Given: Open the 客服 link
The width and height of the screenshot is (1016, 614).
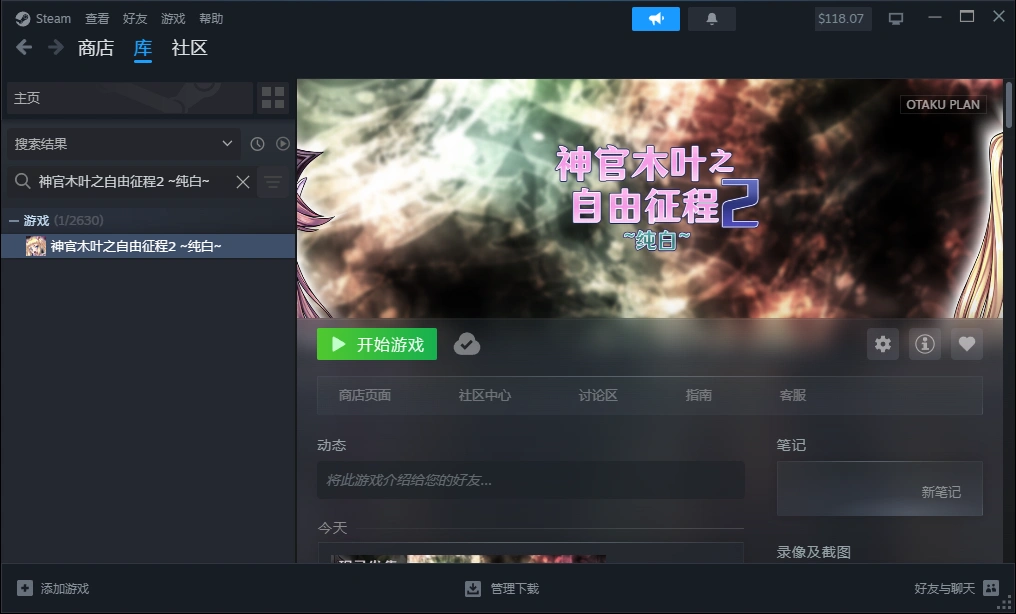Looking at the screenshot, I should (792, 395).
